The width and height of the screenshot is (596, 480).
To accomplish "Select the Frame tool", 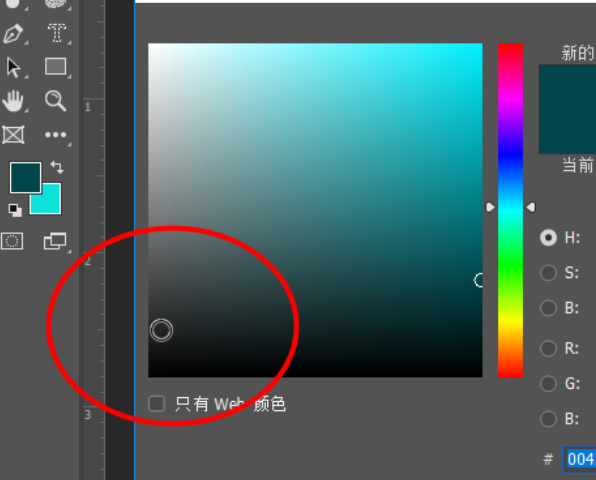I will coord(13,135).
